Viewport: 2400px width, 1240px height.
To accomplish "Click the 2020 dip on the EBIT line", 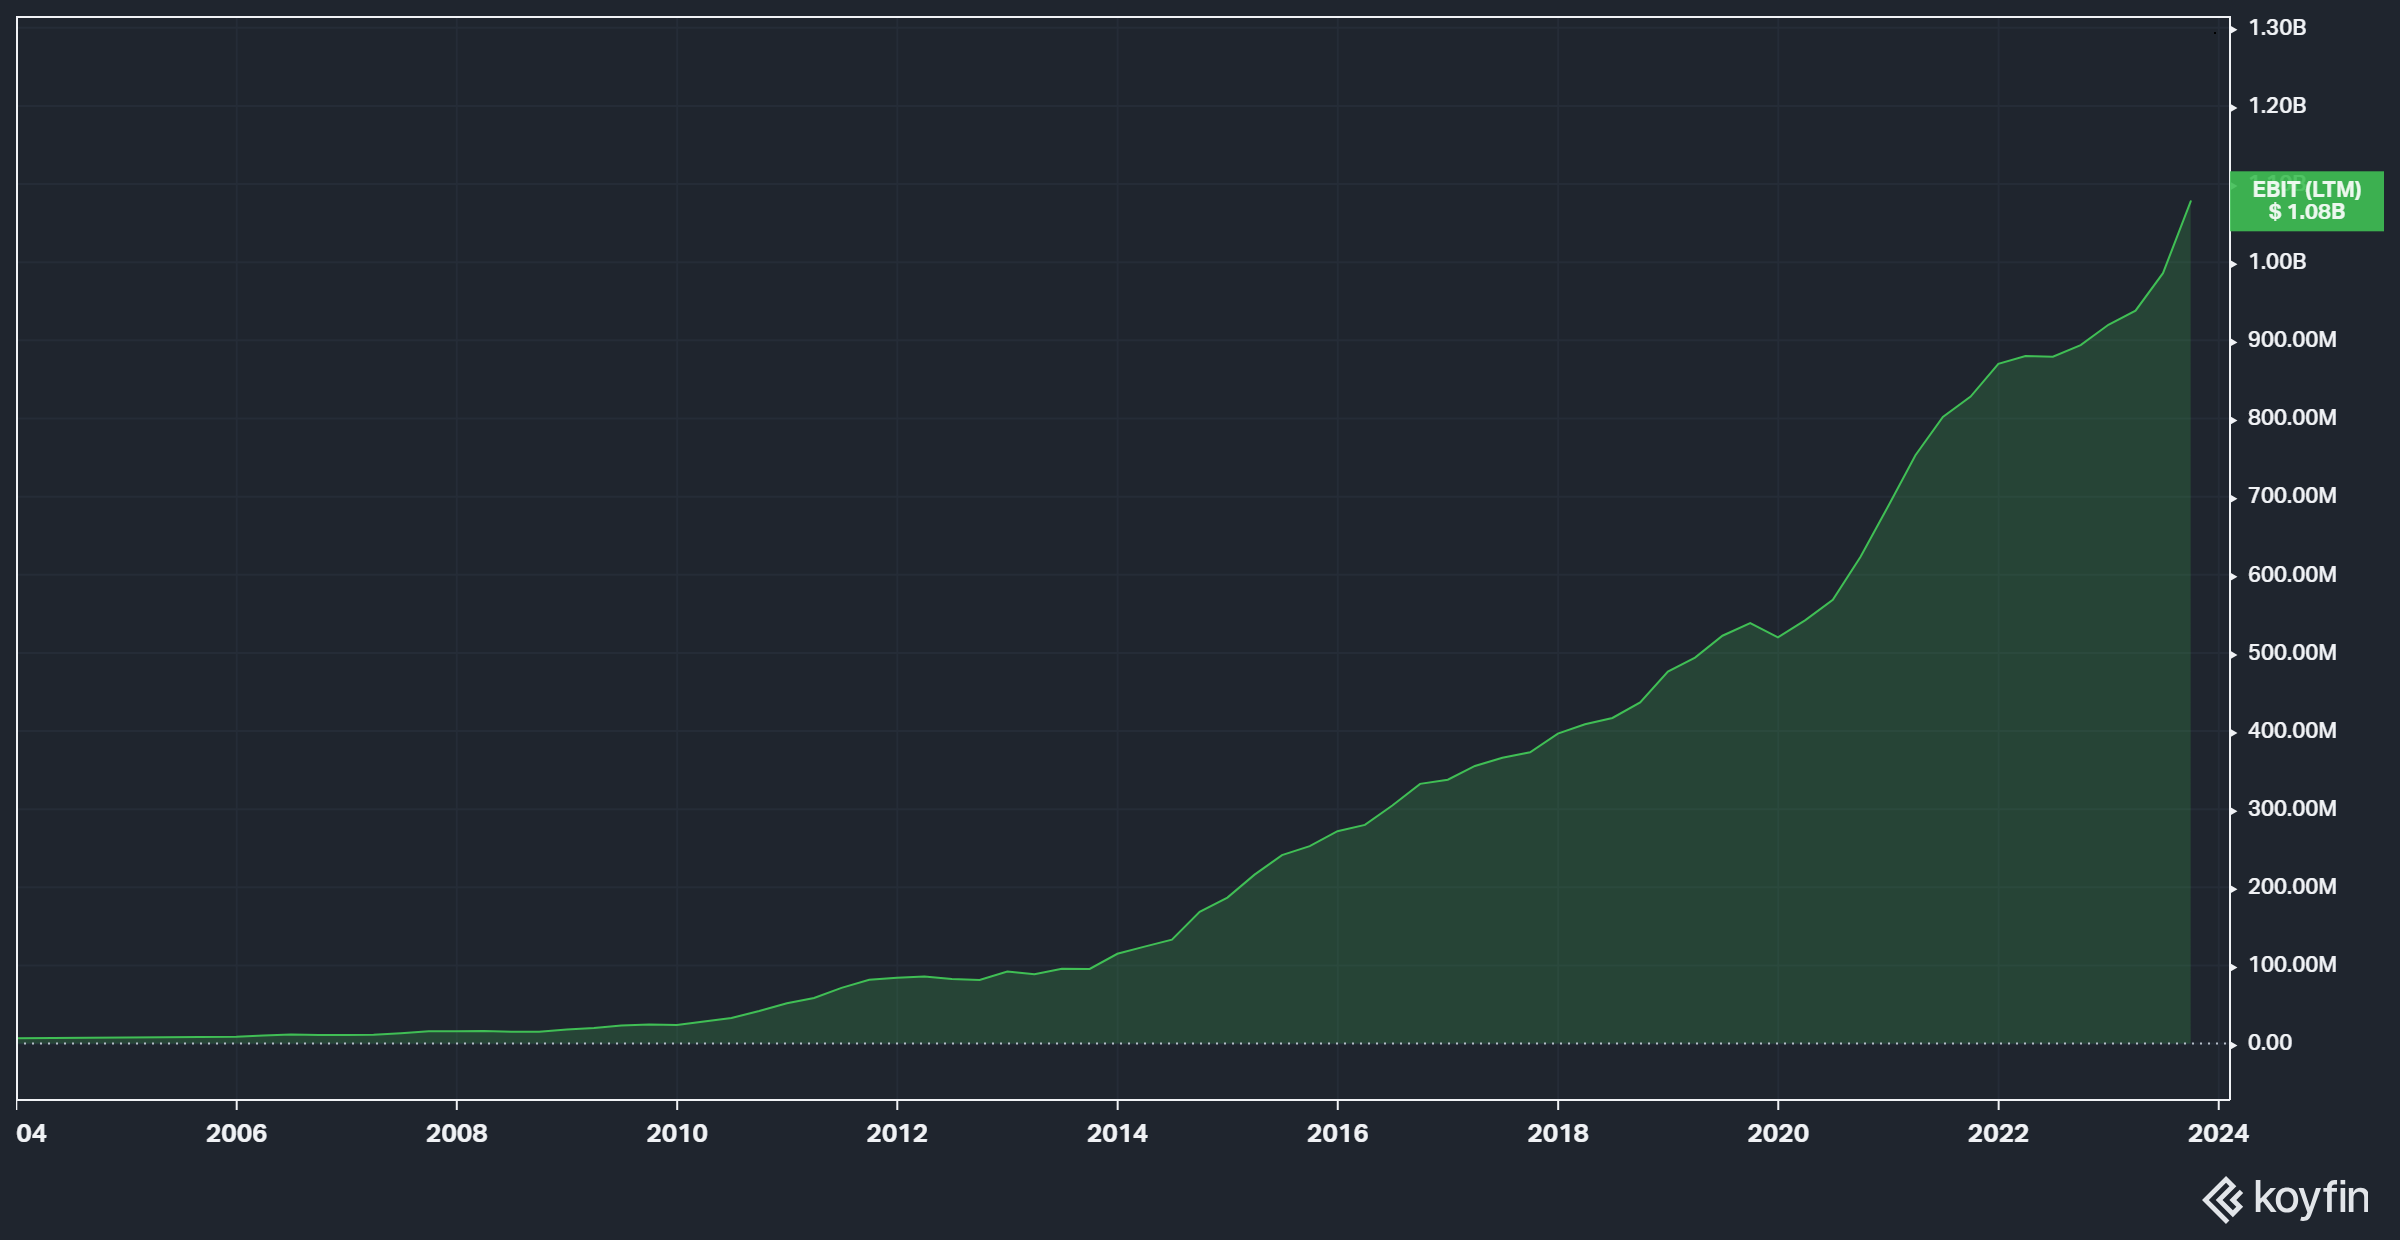I will click(1777, 637).
